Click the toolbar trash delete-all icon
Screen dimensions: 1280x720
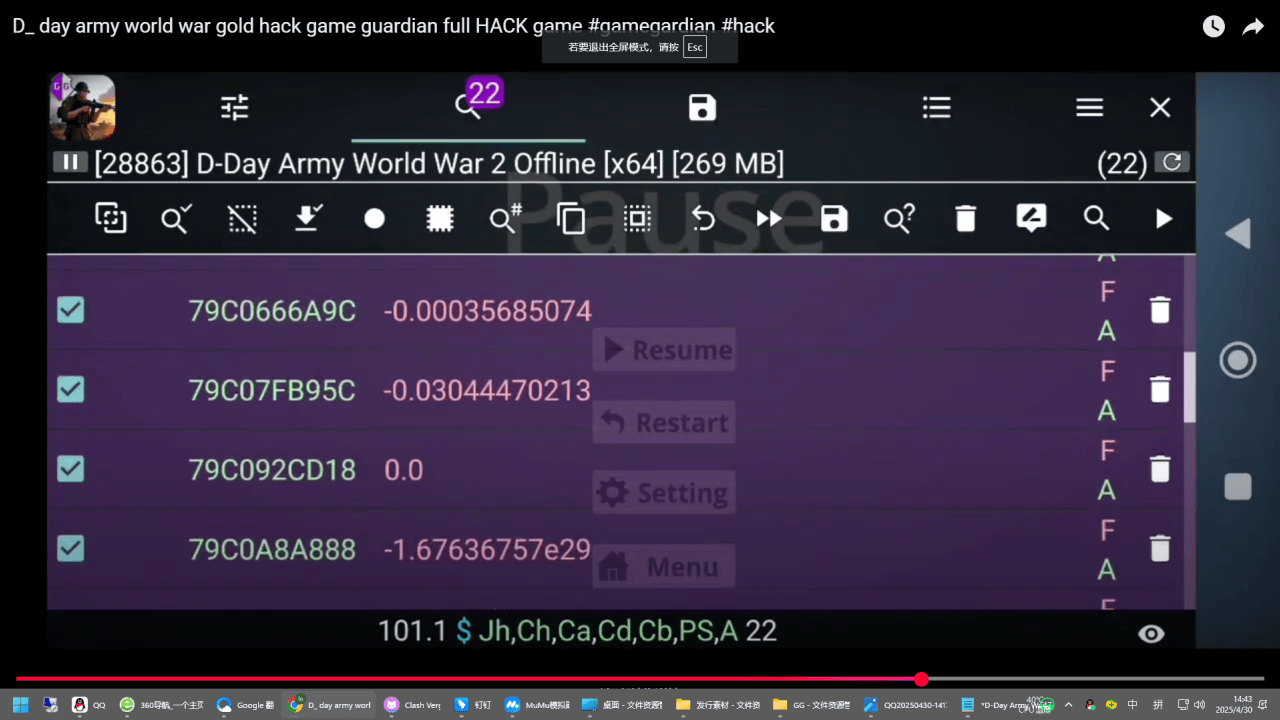pos(965,218)
